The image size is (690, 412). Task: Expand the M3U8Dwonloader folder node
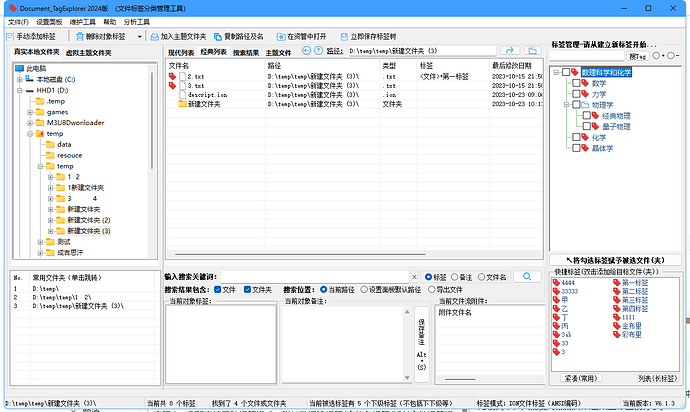click(x=30, y=123)
